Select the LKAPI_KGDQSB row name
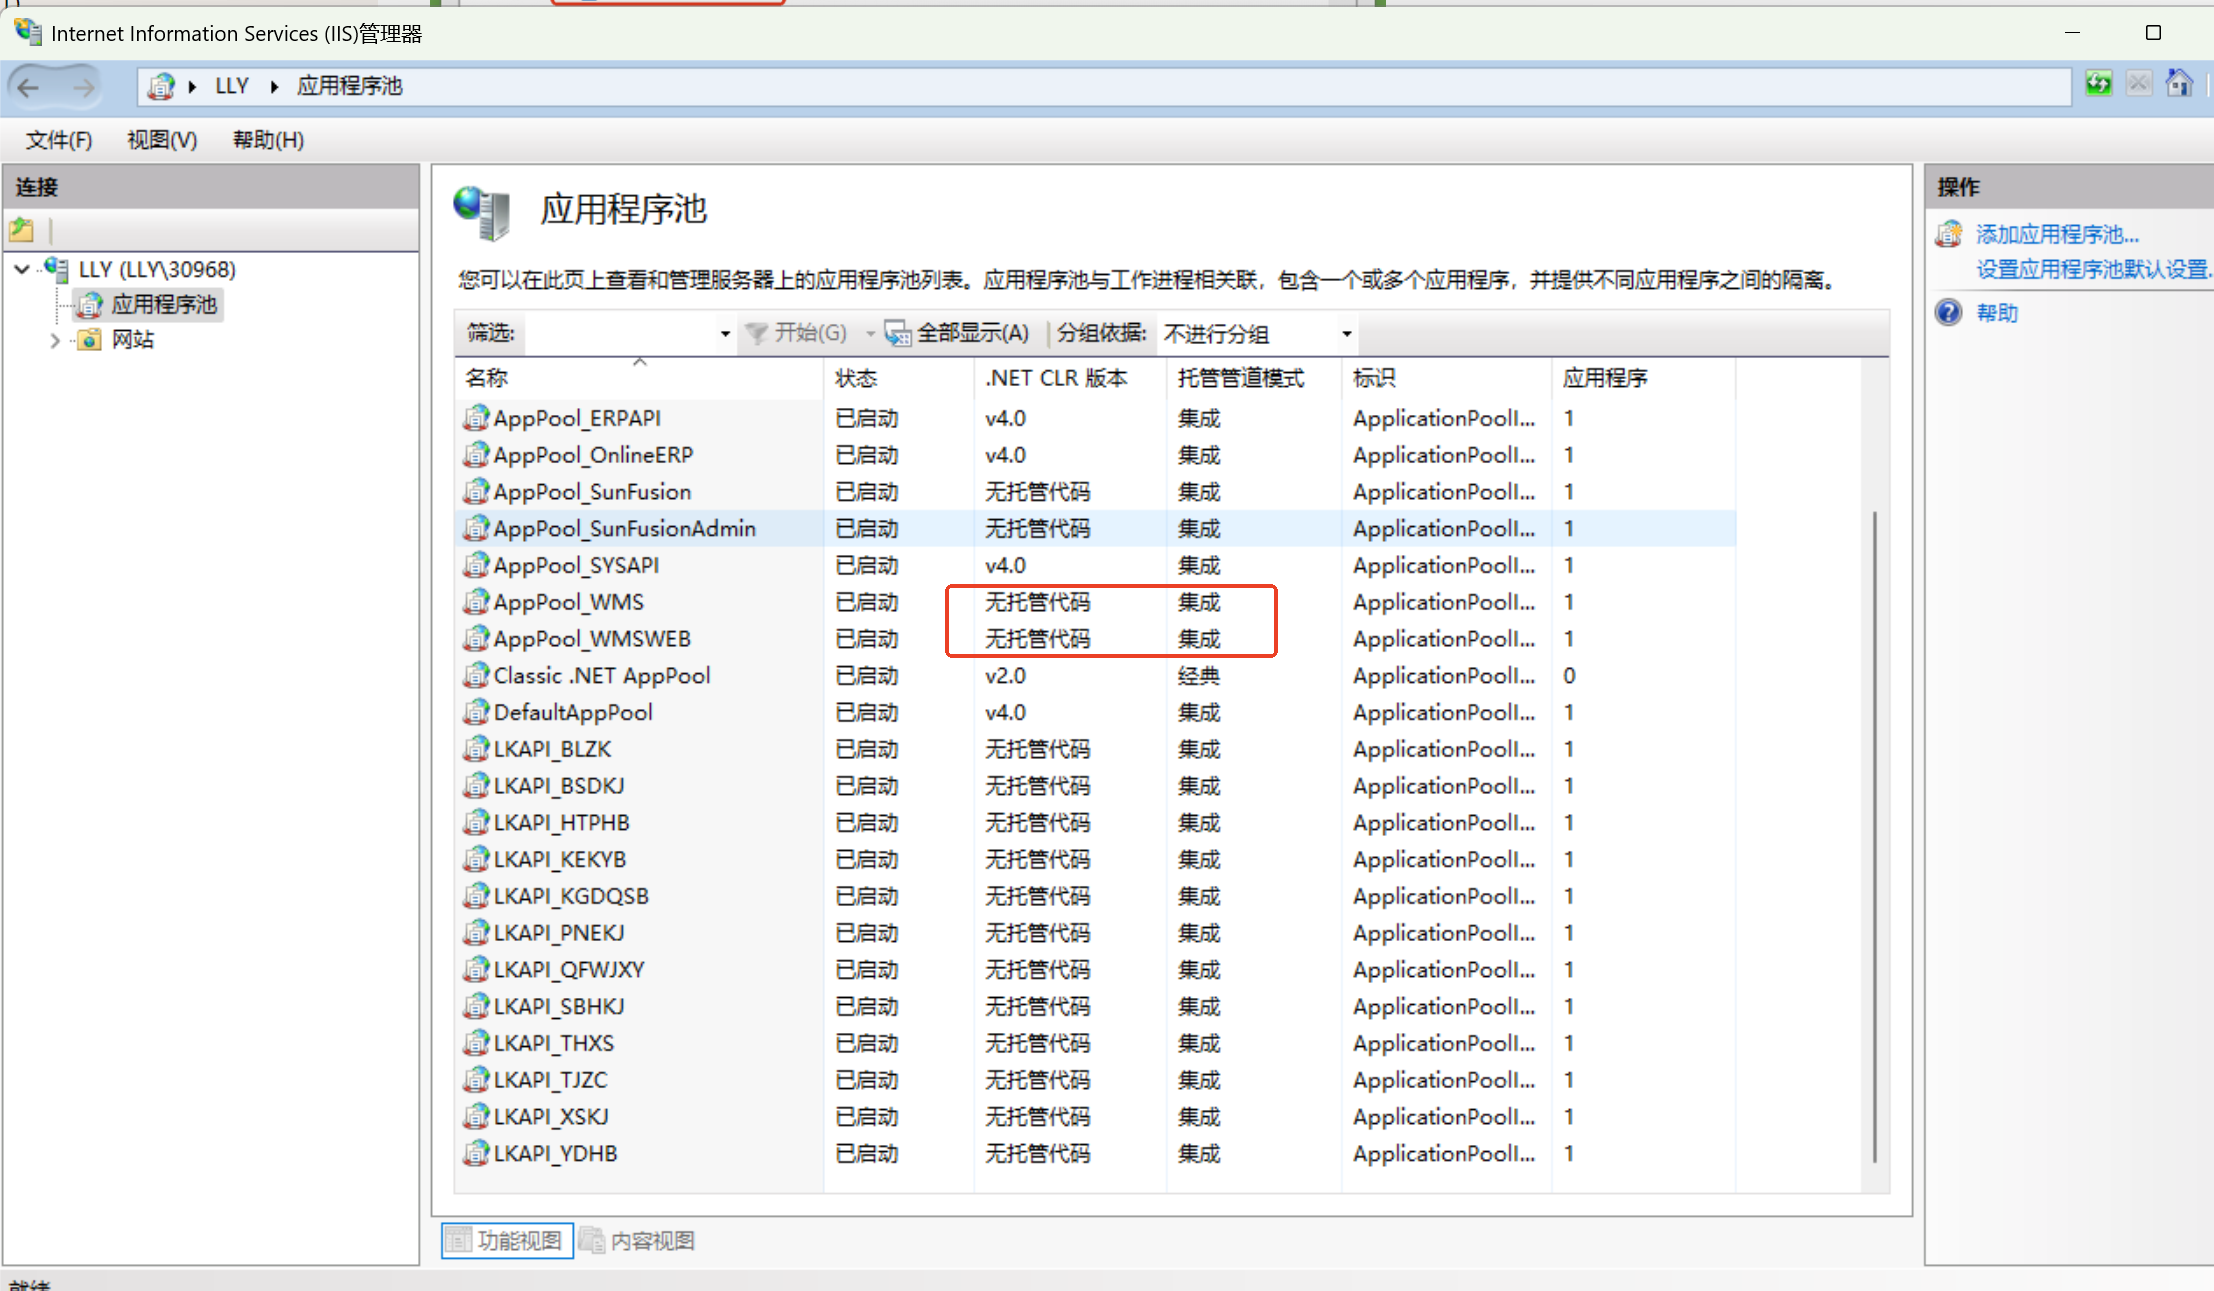2214x1291 pixels. click(571, 896)
